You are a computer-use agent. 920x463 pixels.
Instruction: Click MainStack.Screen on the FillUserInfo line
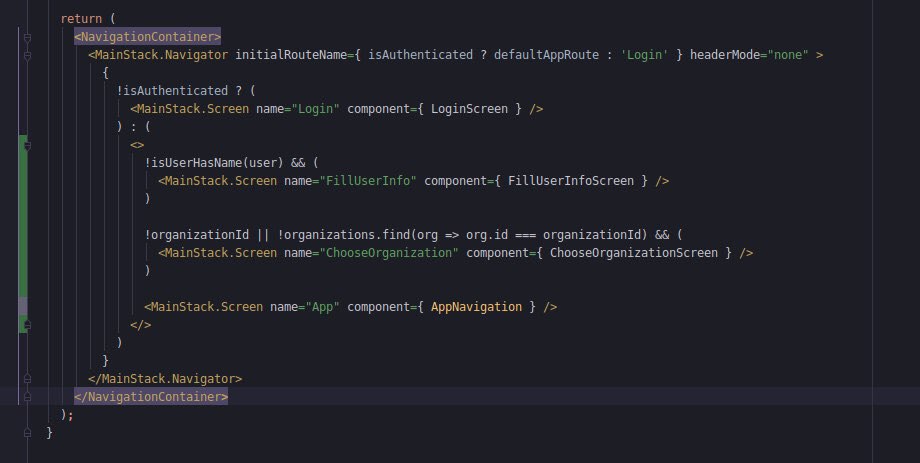point(221,181)
